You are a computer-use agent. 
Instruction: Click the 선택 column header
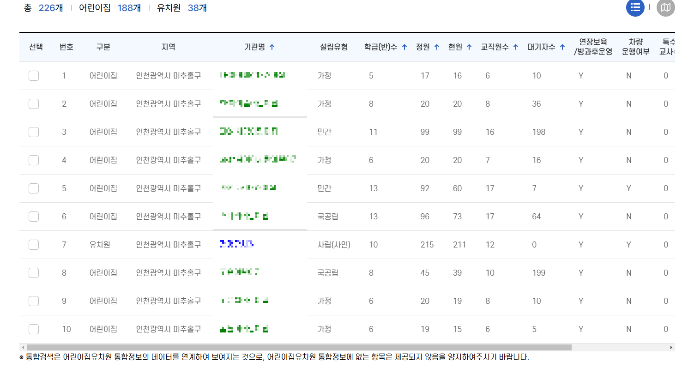[36, 47]
